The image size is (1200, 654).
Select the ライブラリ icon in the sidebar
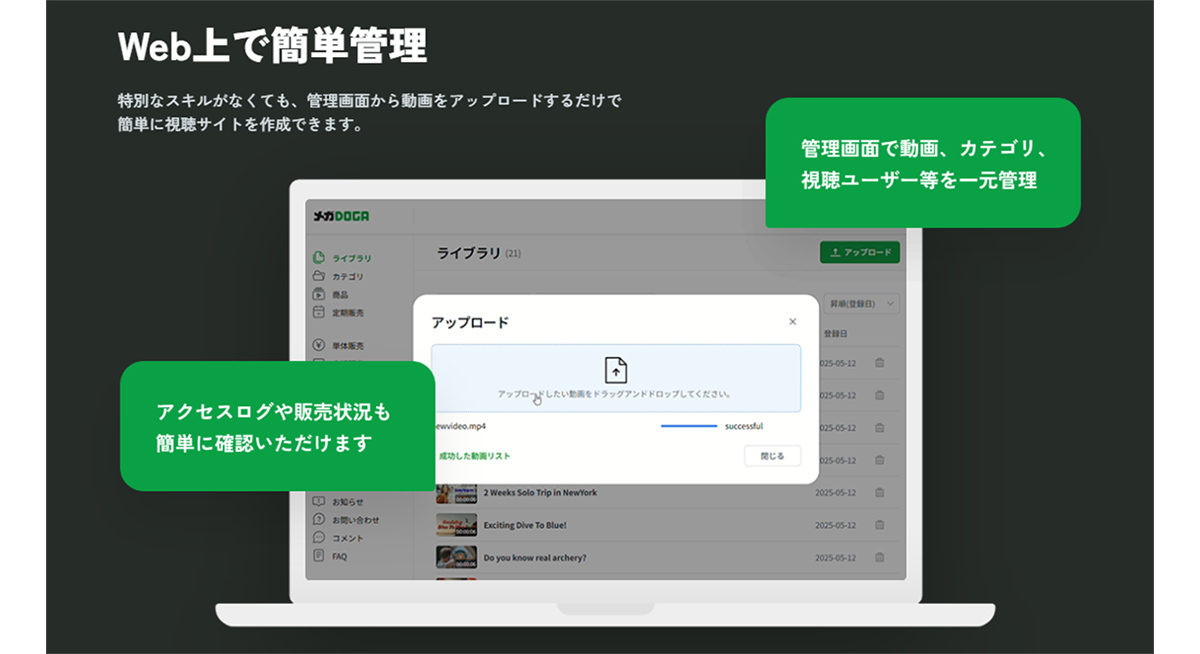[x=318, y=256]
